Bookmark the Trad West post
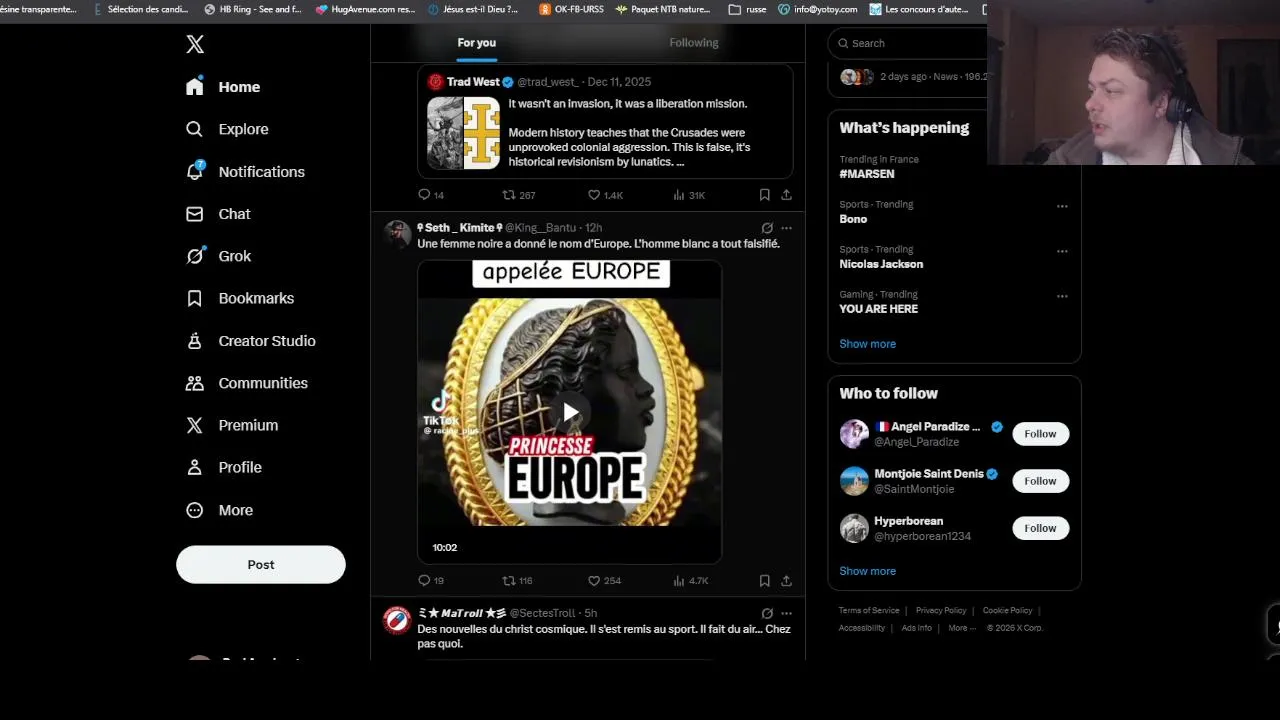 point(764,195)
